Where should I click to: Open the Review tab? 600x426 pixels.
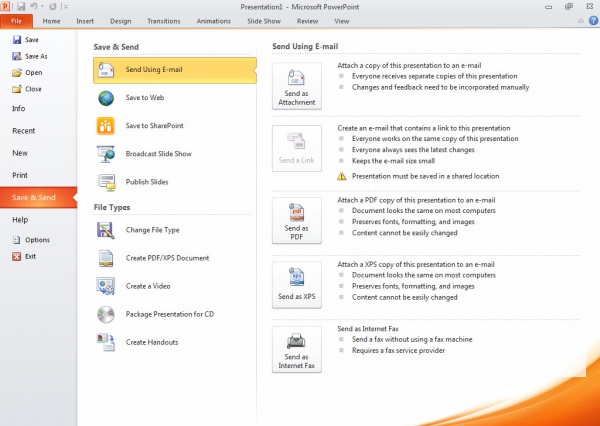307,21
